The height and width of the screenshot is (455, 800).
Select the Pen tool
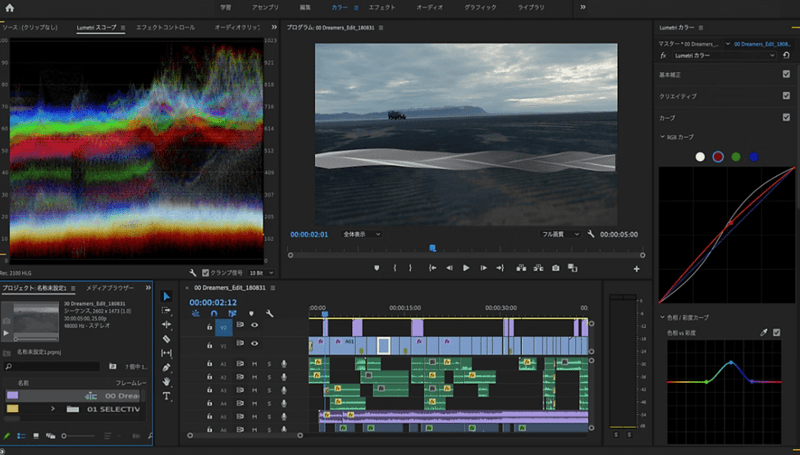click(x=166, y=368)
